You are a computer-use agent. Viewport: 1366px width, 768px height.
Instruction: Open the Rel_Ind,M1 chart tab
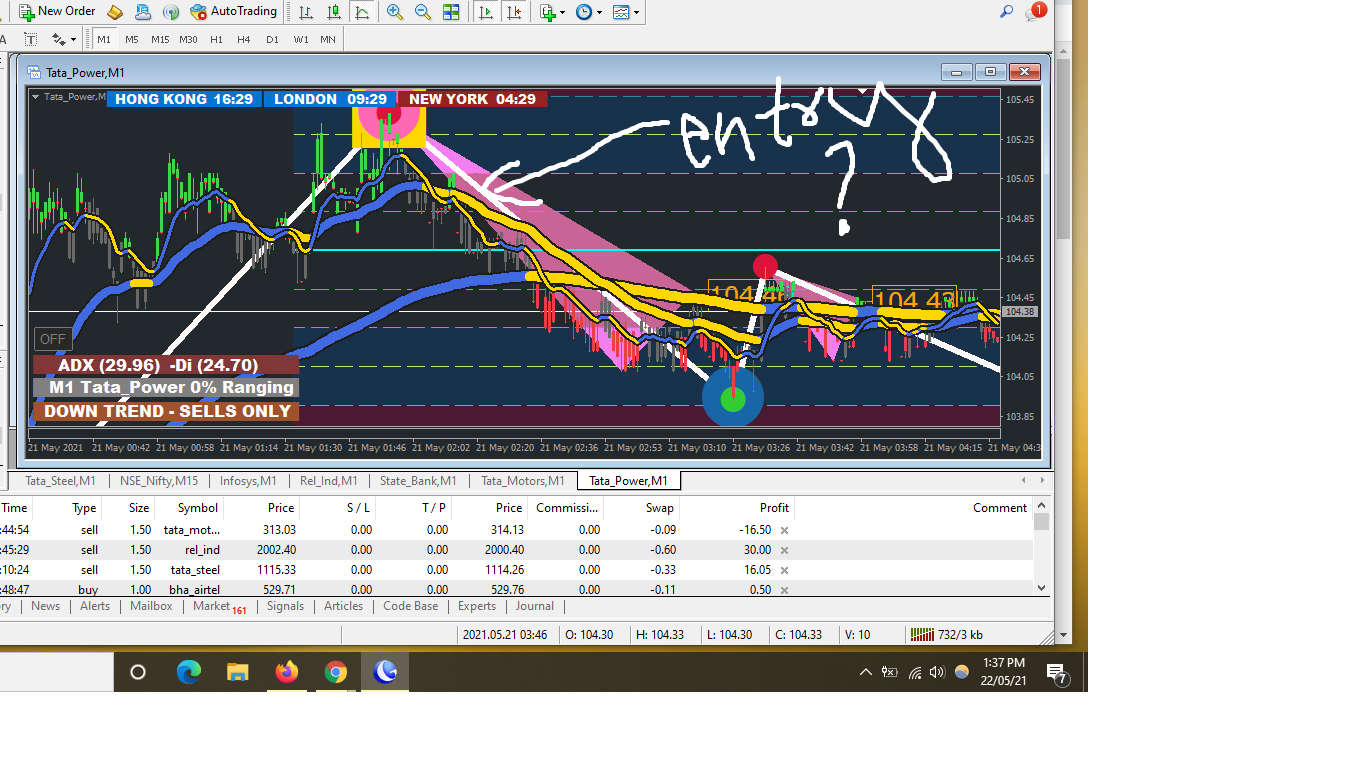point(328,481)
